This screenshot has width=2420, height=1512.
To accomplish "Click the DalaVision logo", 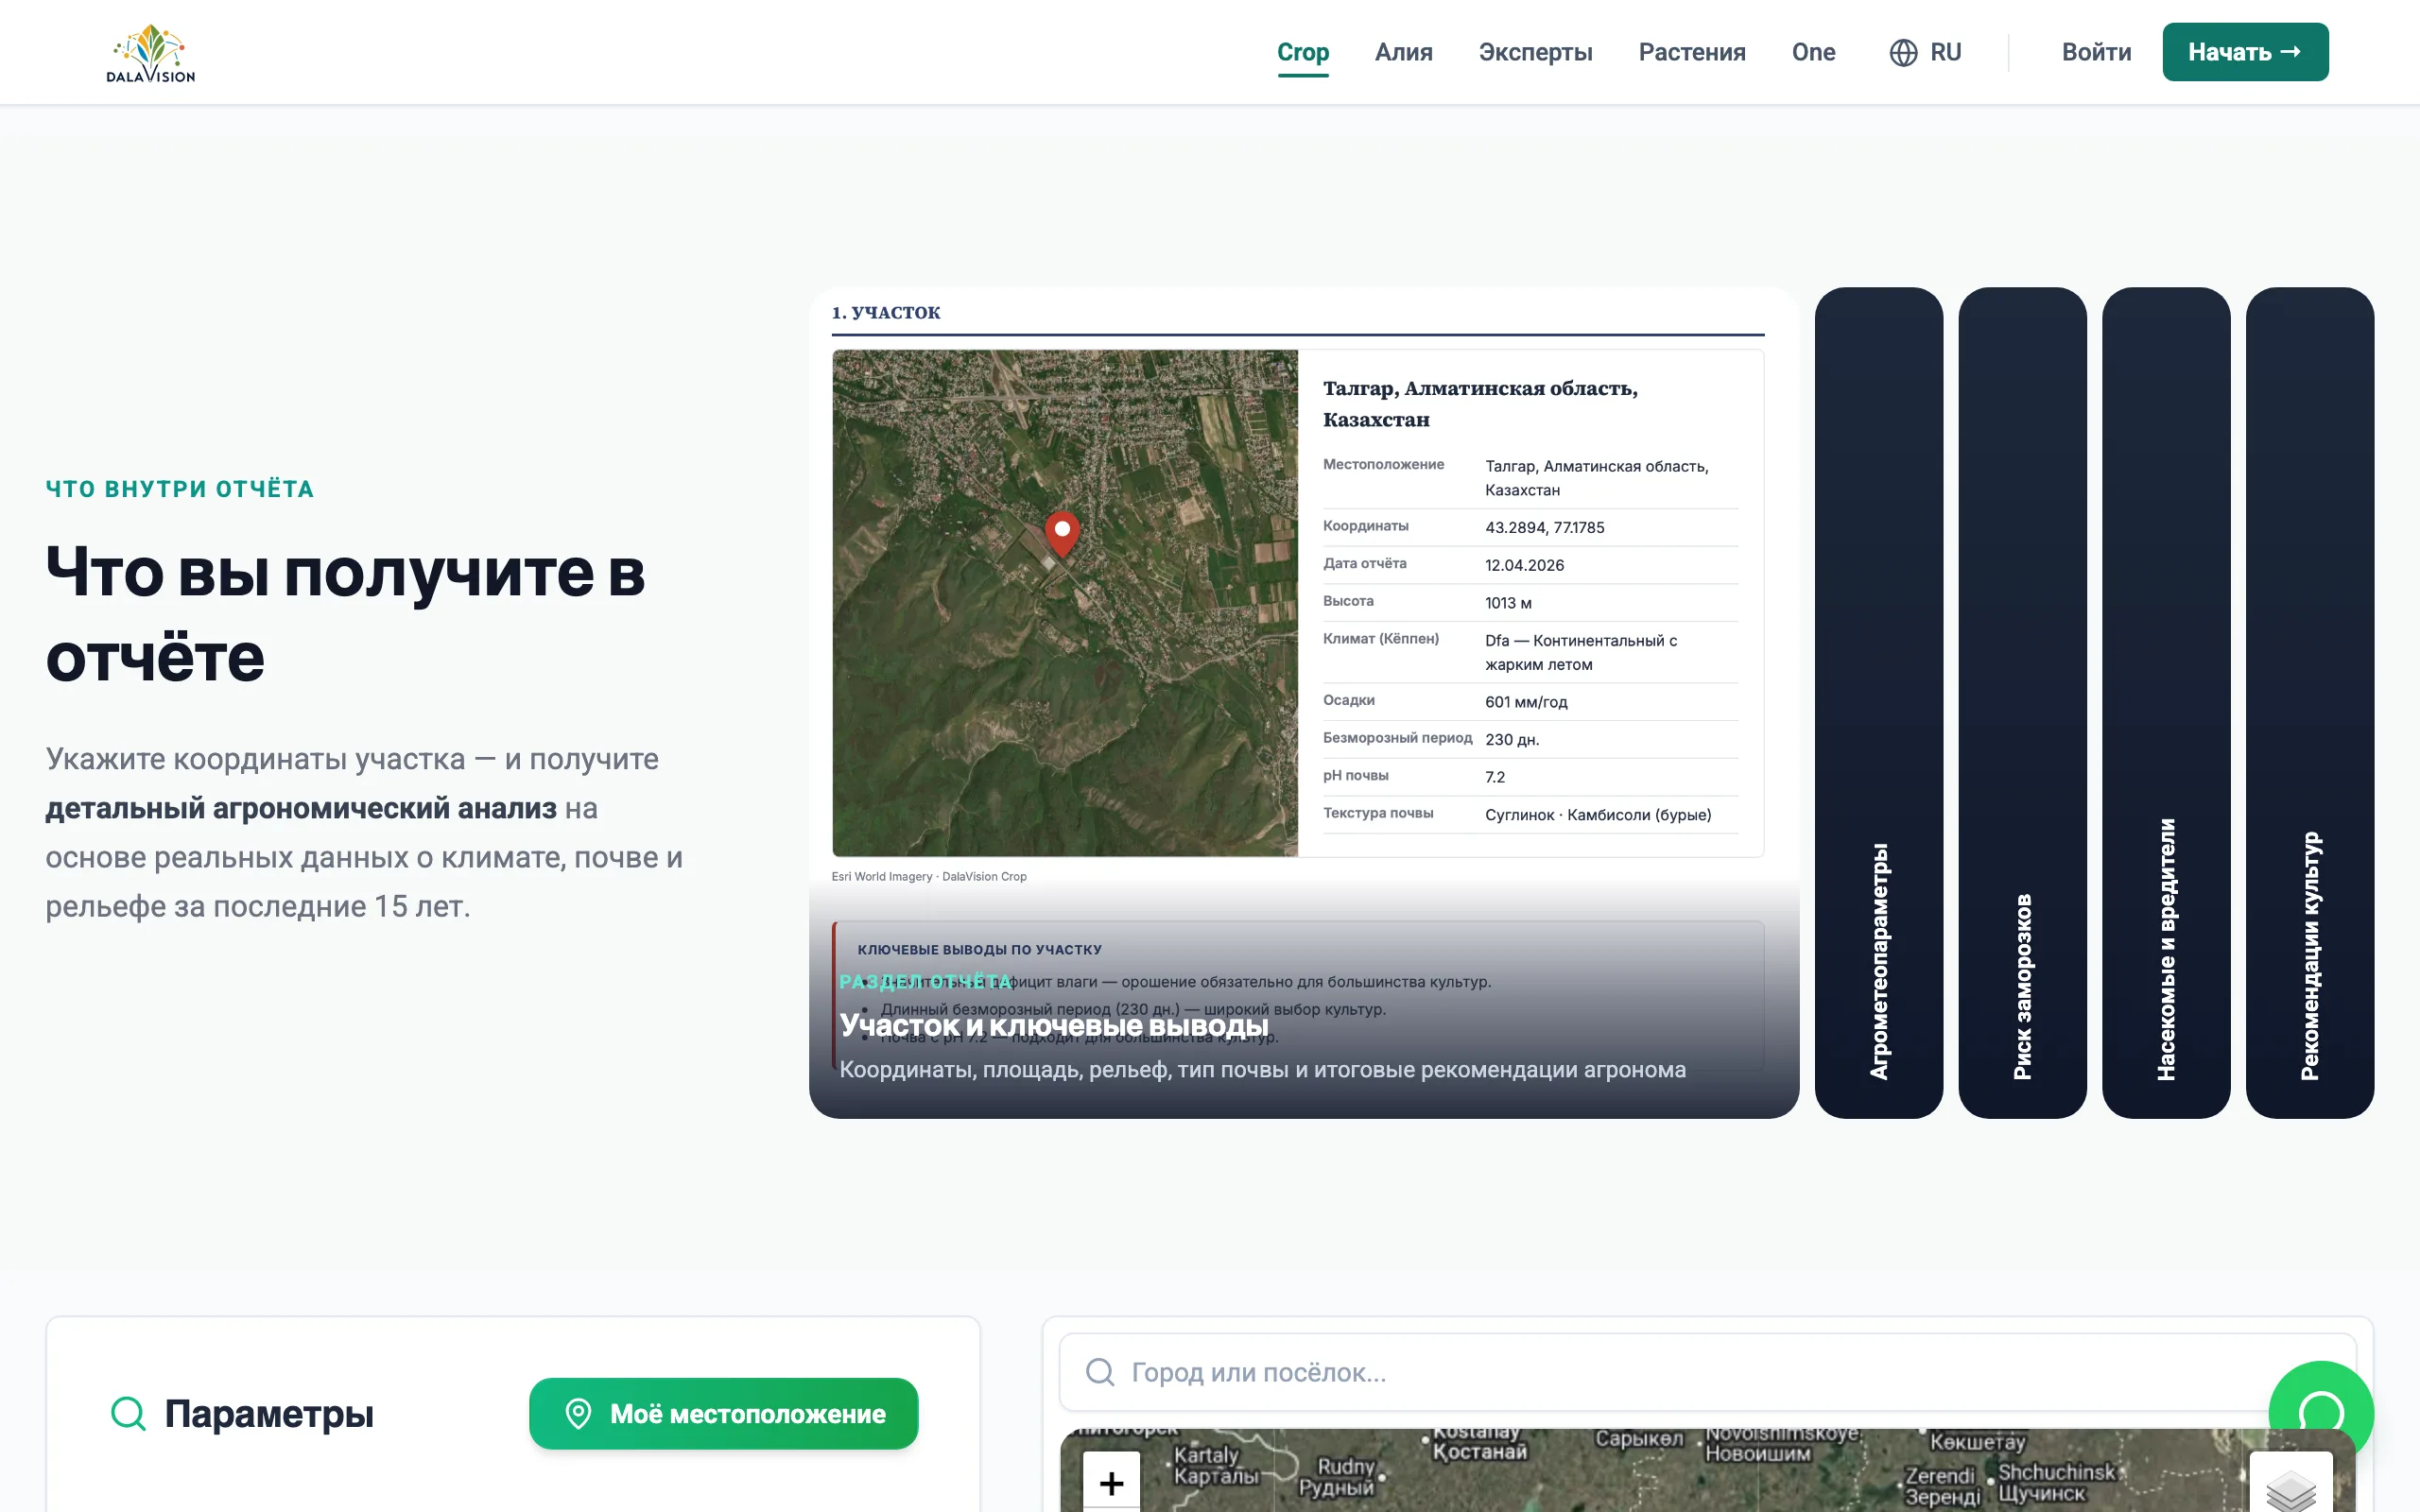I will point(151,53).
